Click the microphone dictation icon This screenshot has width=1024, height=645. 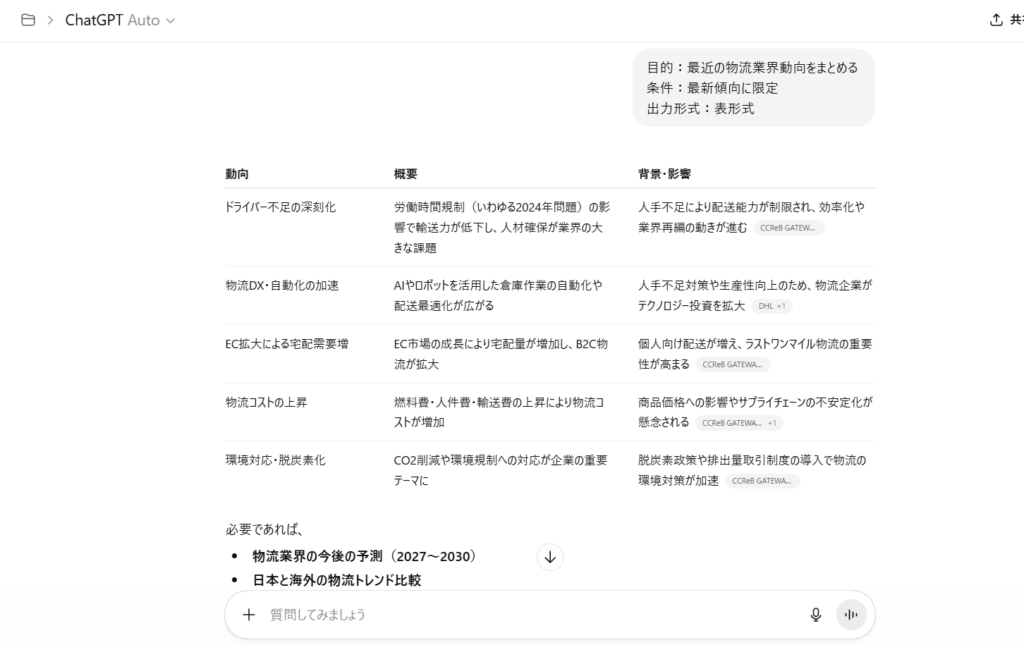815,615
